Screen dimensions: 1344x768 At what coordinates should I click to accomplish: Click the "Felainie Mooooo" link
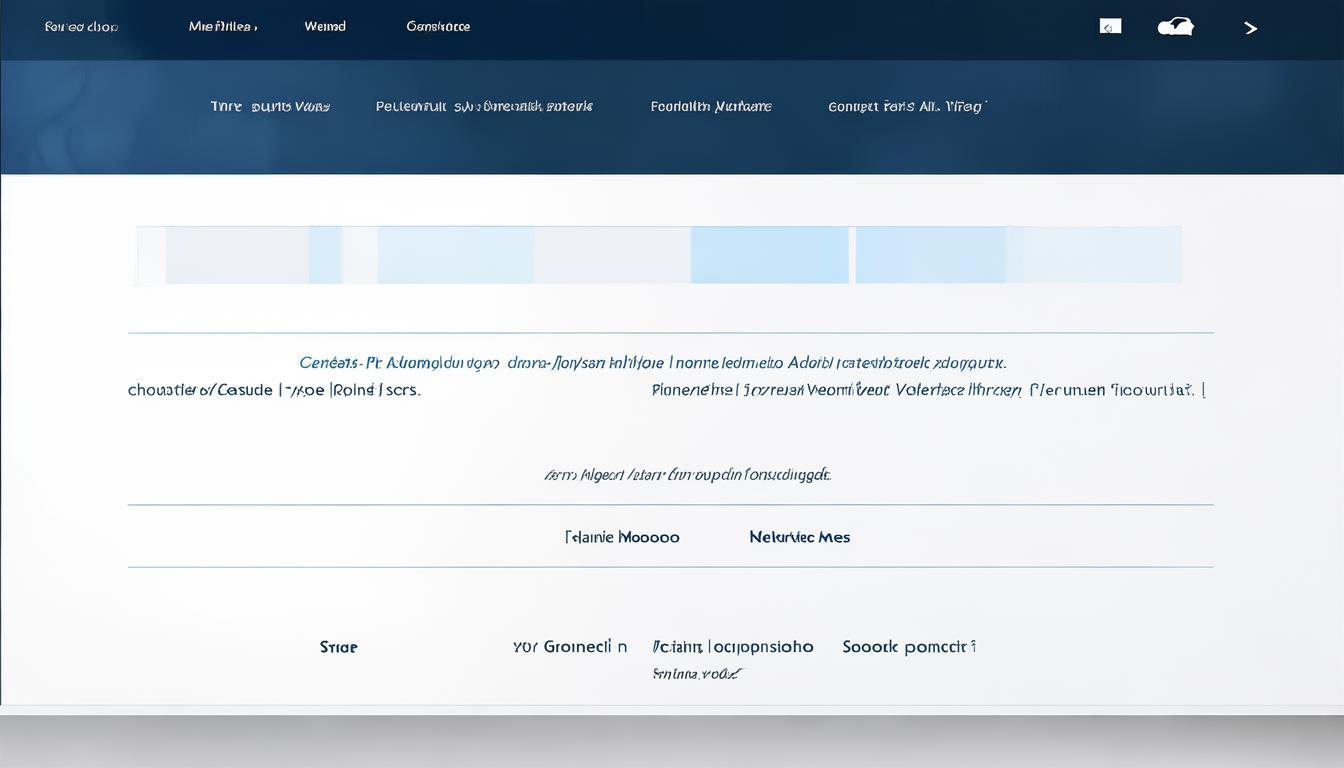click(622, 537)
